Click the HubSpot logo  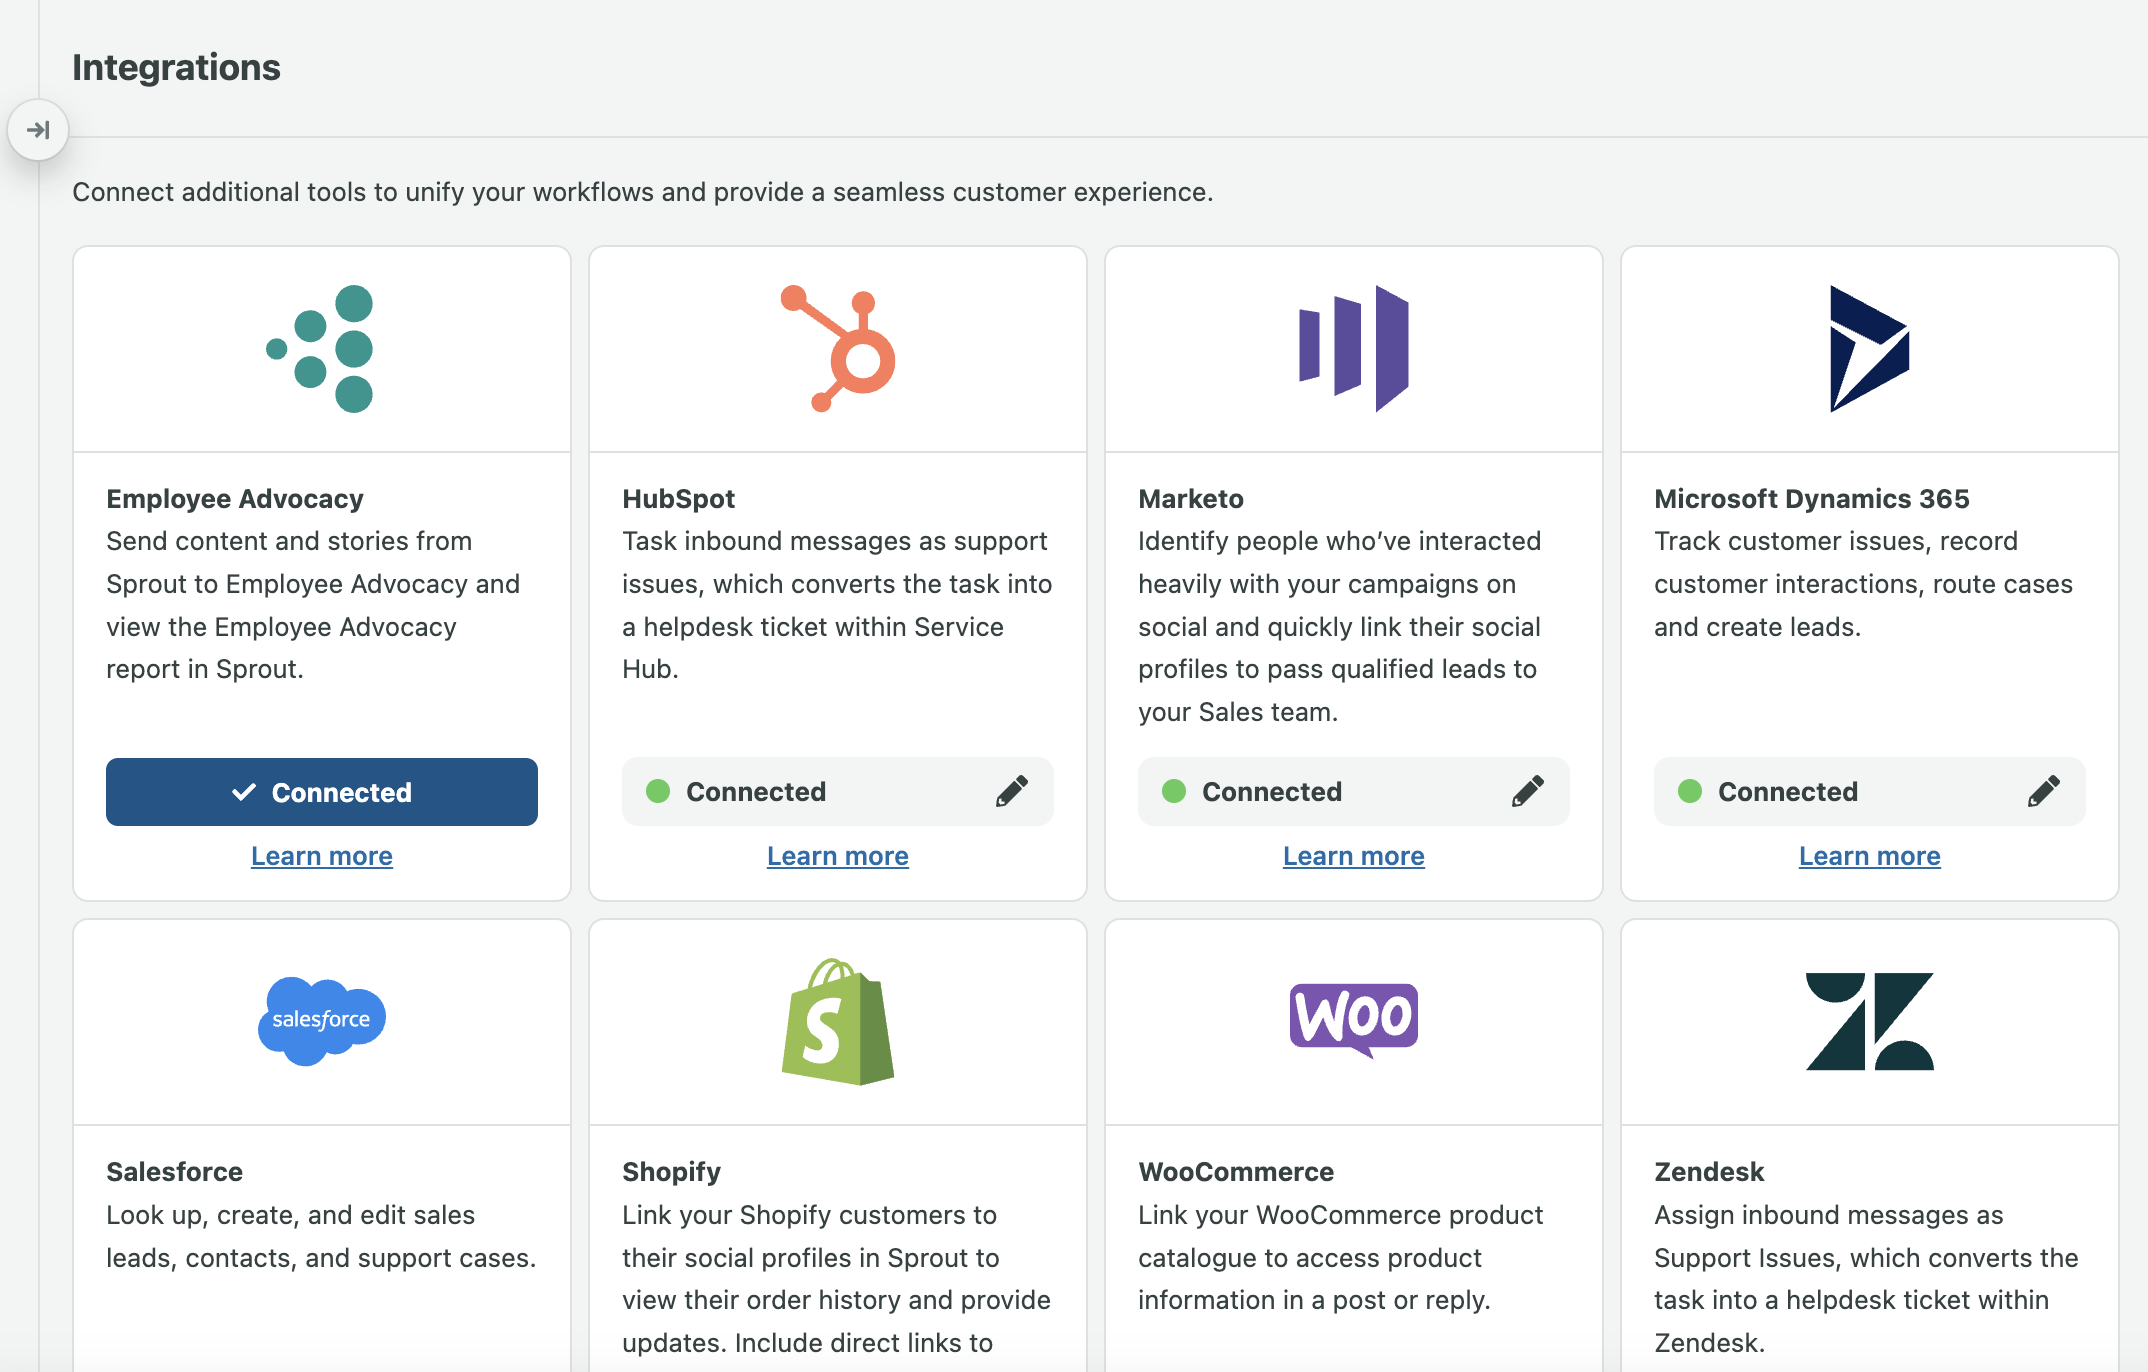pos(838,349)
